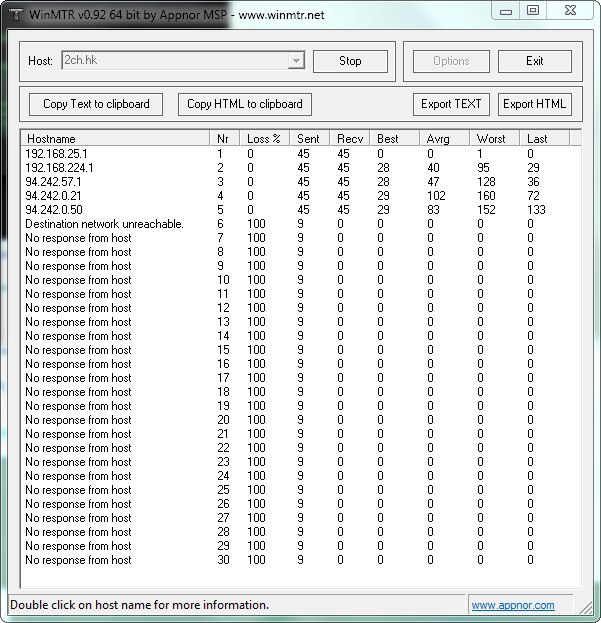Minimize the WinMTR window

tap(506, 11)
